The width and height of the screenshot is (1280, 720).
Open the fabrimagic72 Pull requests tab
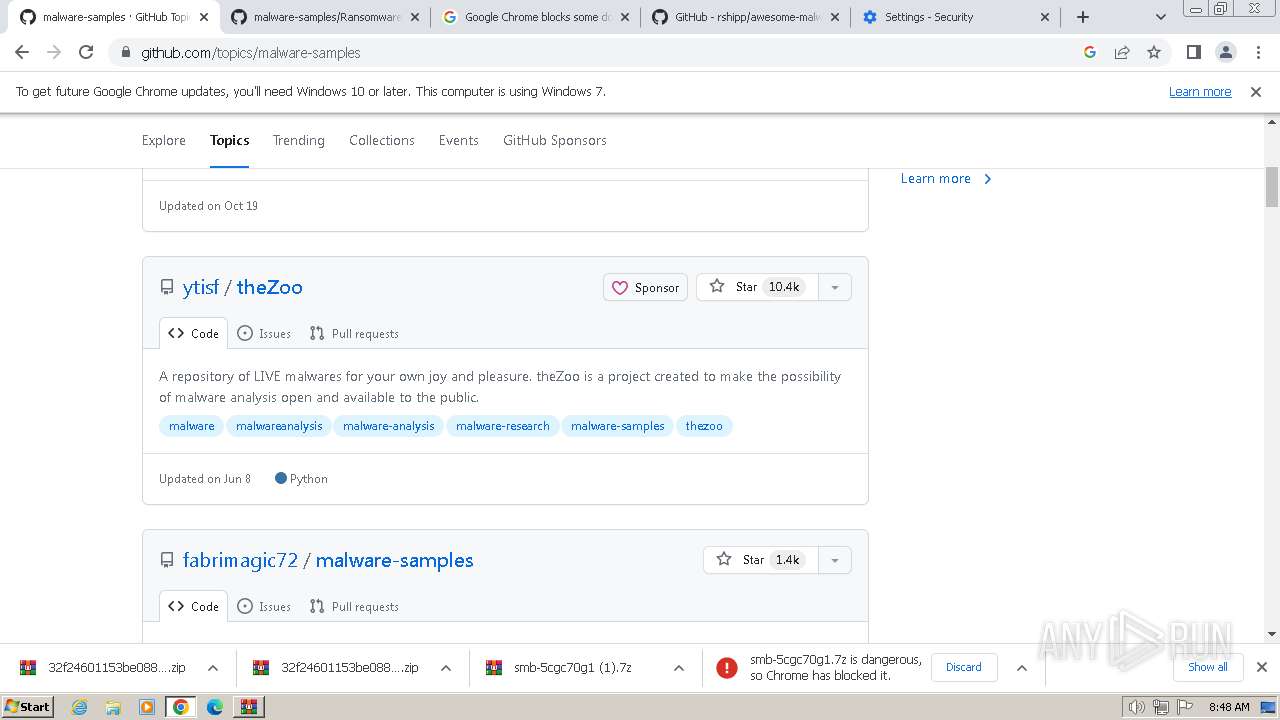354,607
